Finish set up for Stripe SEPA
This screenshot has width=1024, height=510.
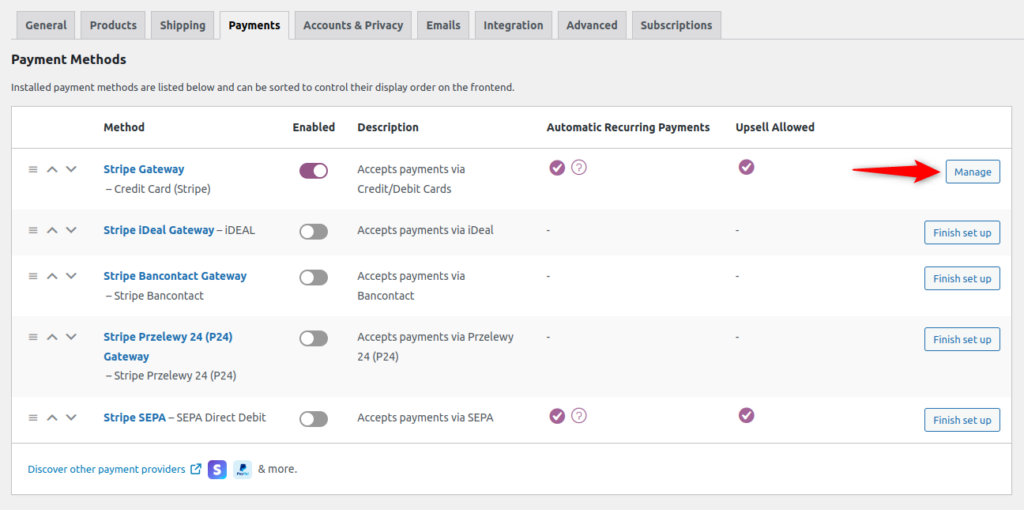(962, 420)
